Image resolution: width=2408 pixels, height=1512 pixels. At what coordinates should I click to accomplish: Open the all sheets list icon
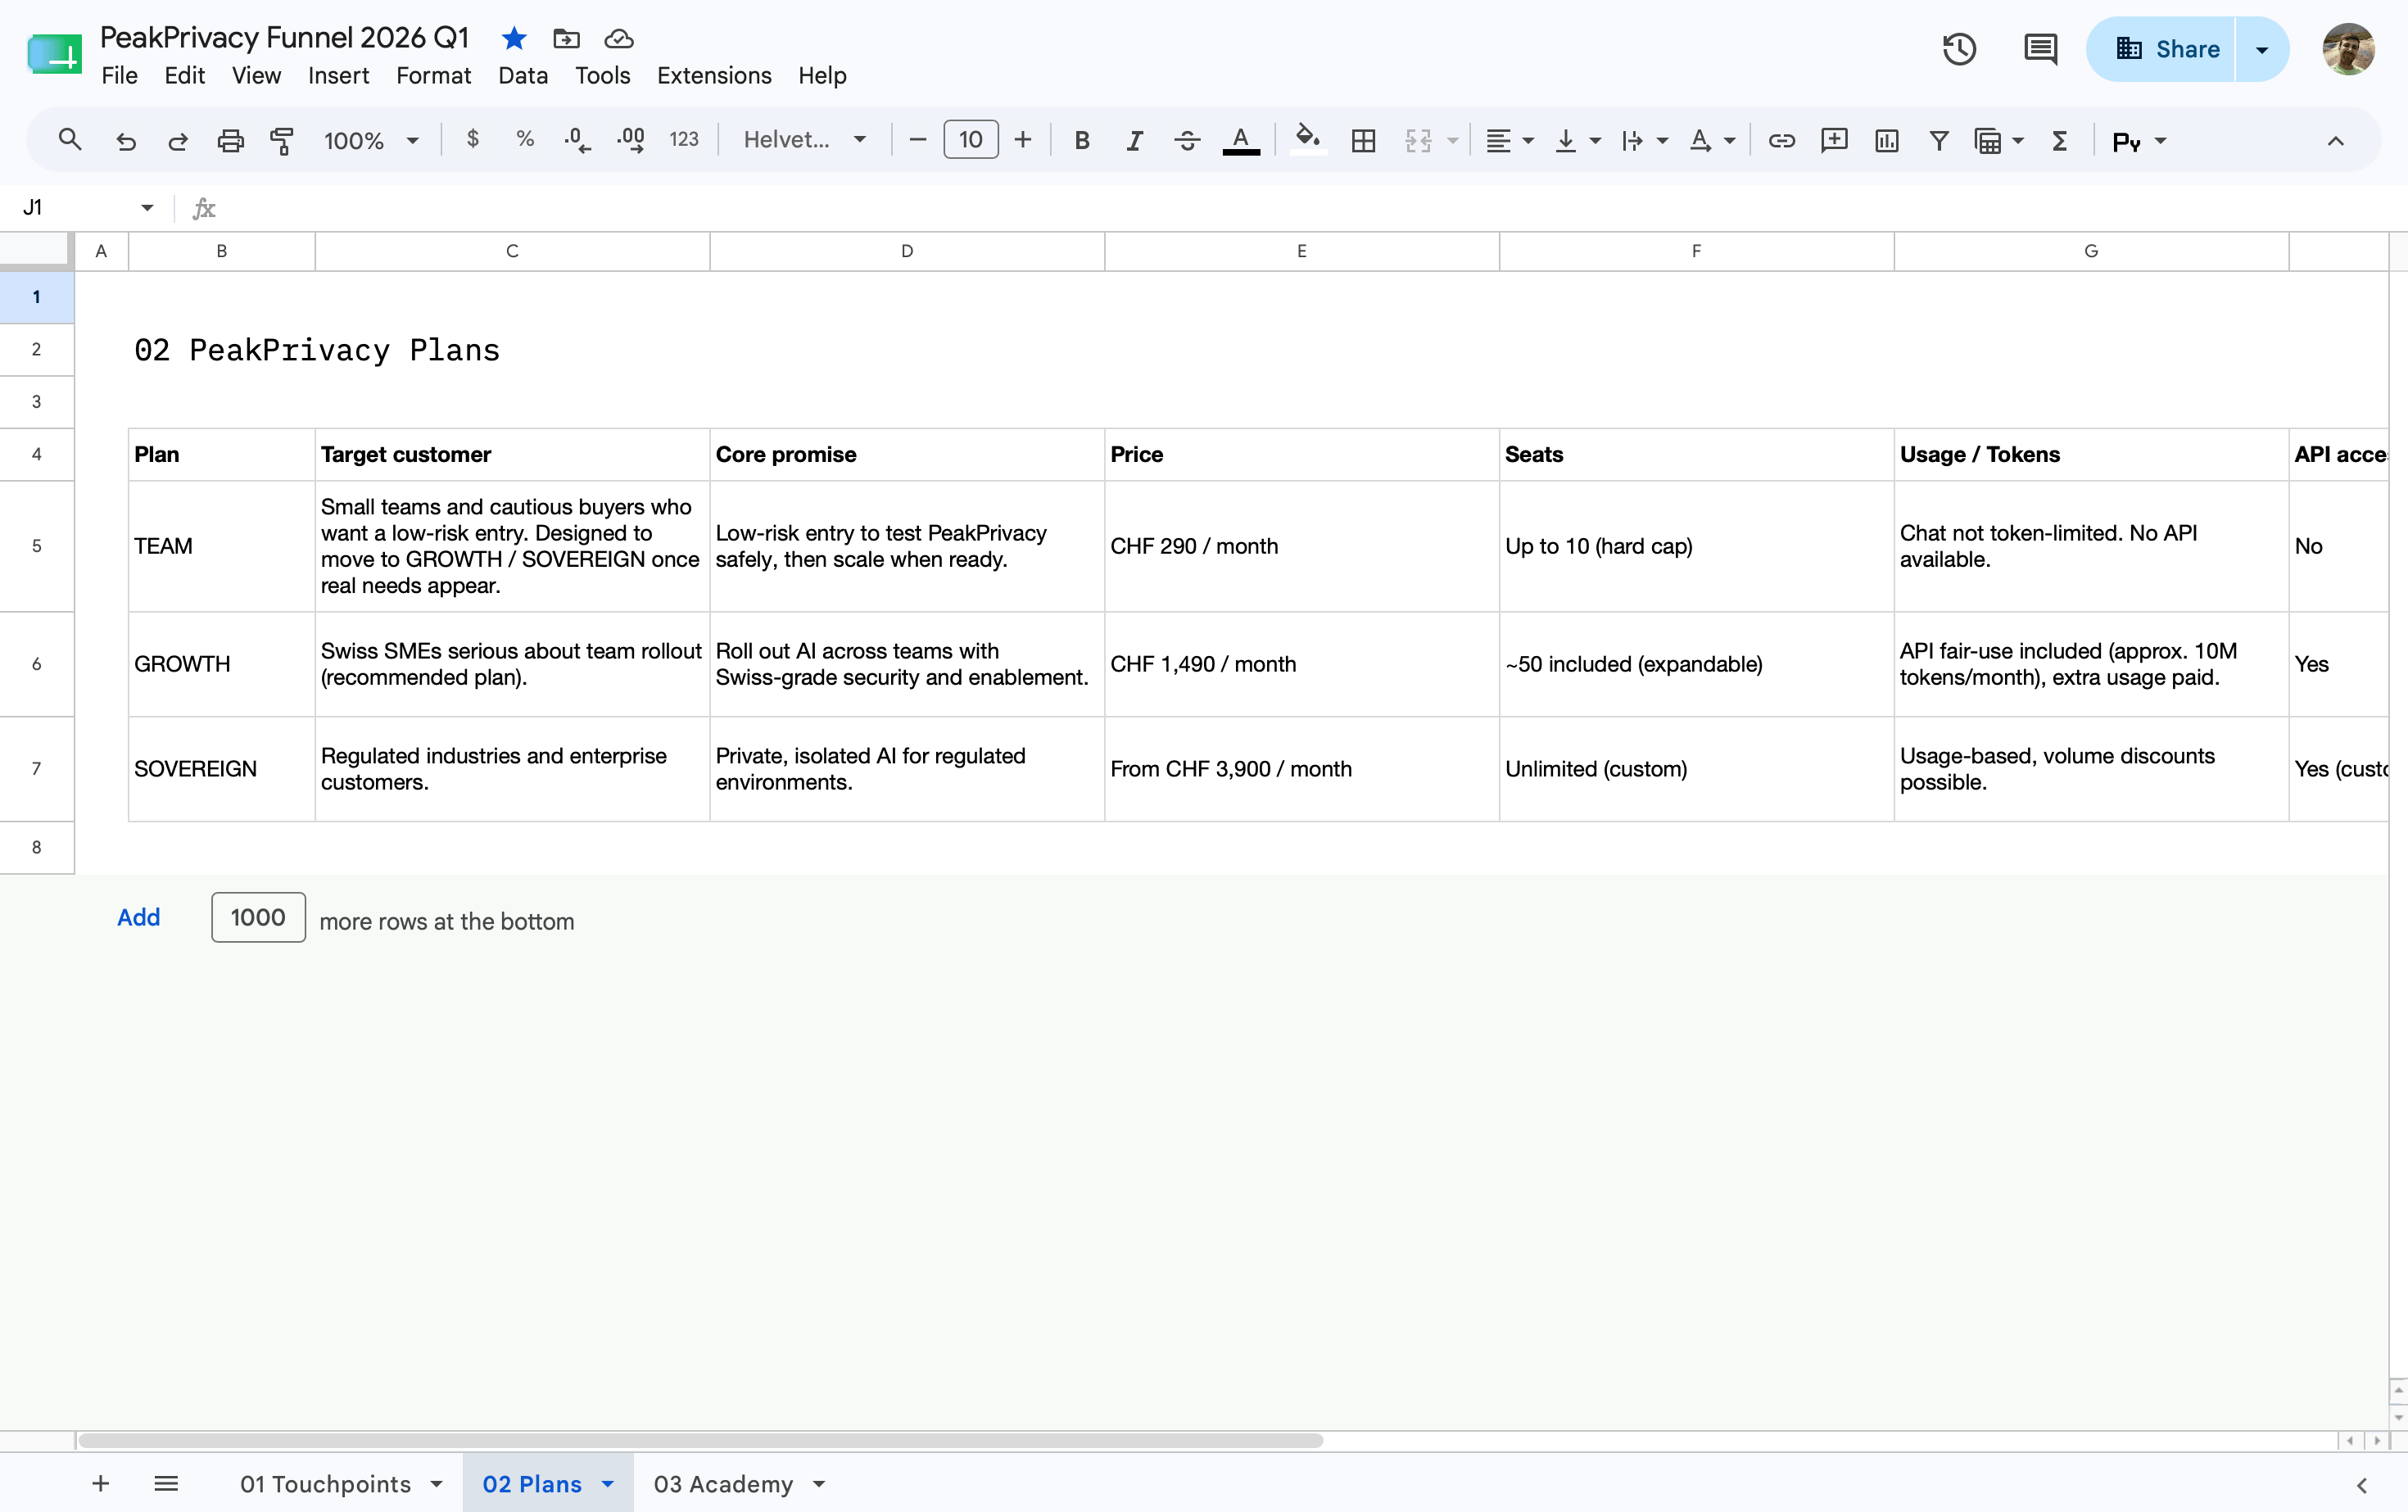pyautogui.click(x=166, y=1483)
